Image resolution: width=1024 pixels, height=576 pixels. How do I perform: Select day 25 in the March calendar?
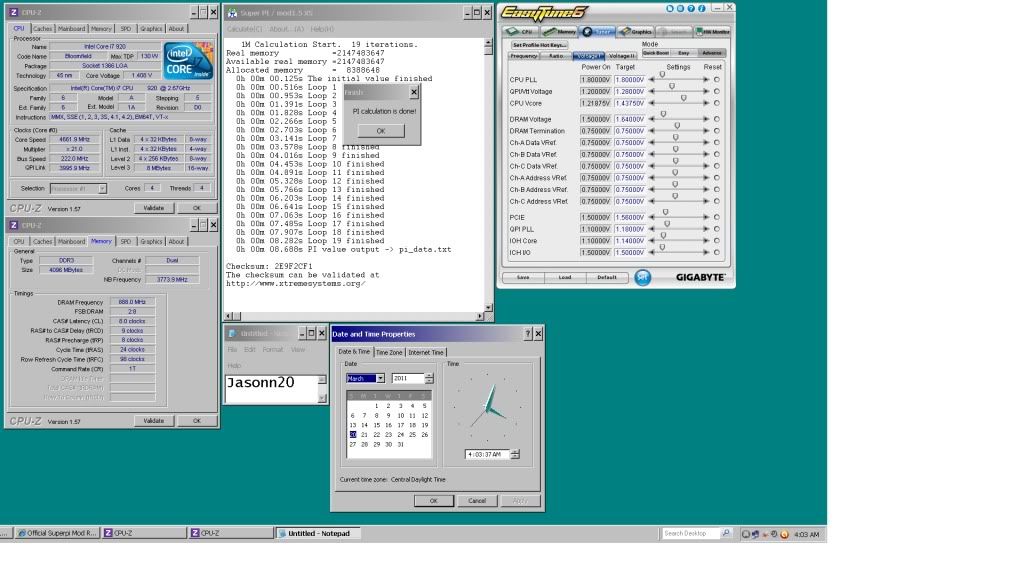412,435
